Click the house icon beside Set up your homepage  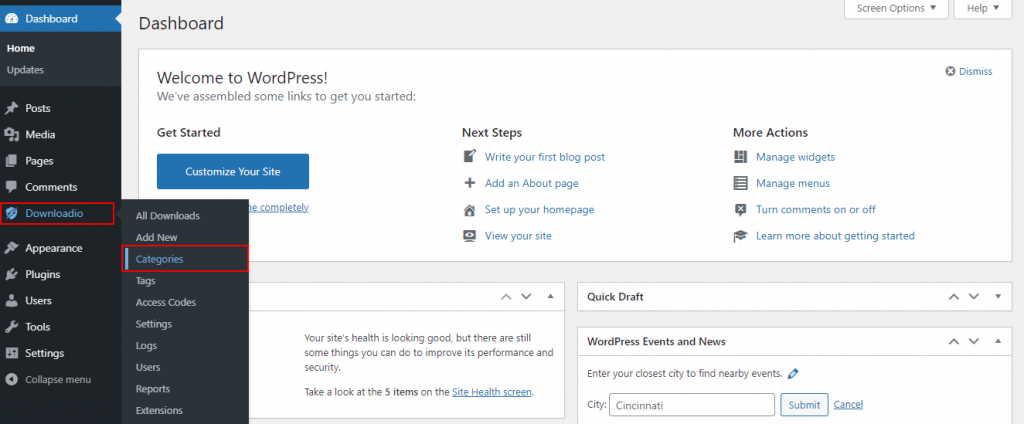[469, 210]
